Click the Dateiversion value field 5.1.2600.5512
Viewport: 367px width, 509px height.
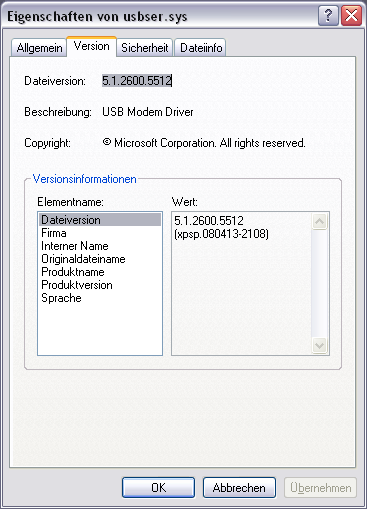click(x=137, y=81)
